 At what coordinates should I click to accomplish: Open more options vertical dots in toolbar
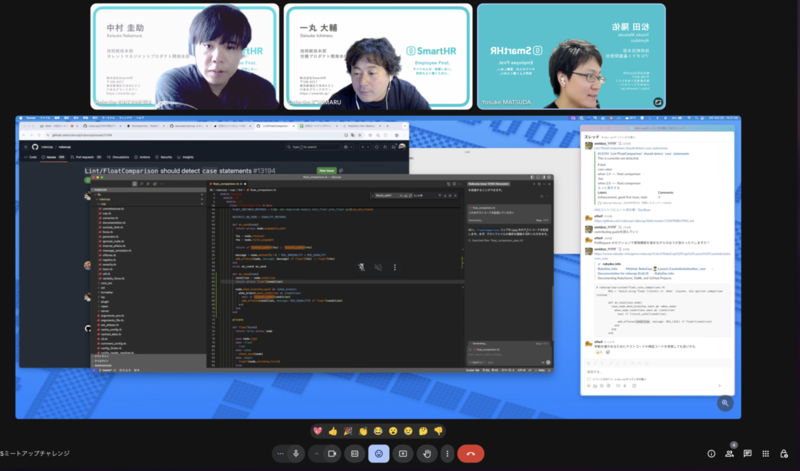point(447,454)
